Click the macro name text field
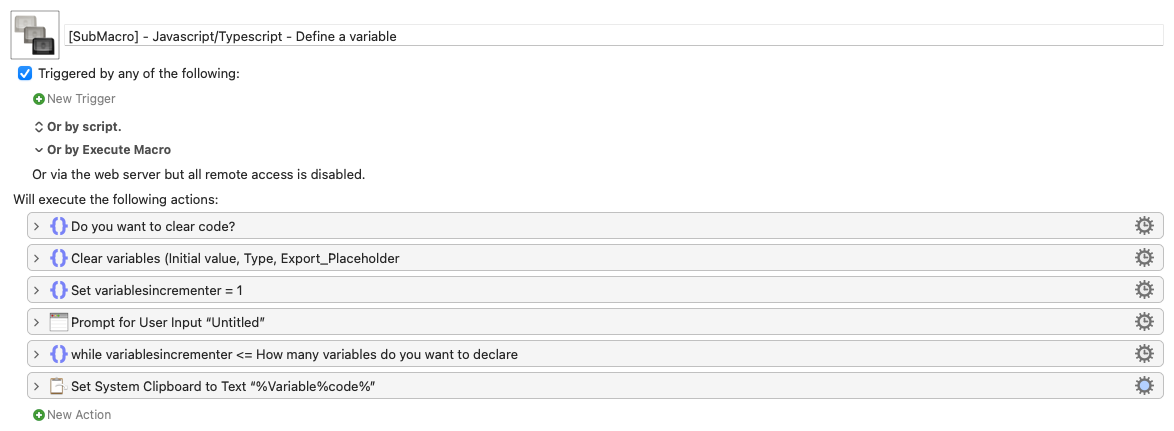Screen dimensions: 1174x431 click(x=614, y=35)
